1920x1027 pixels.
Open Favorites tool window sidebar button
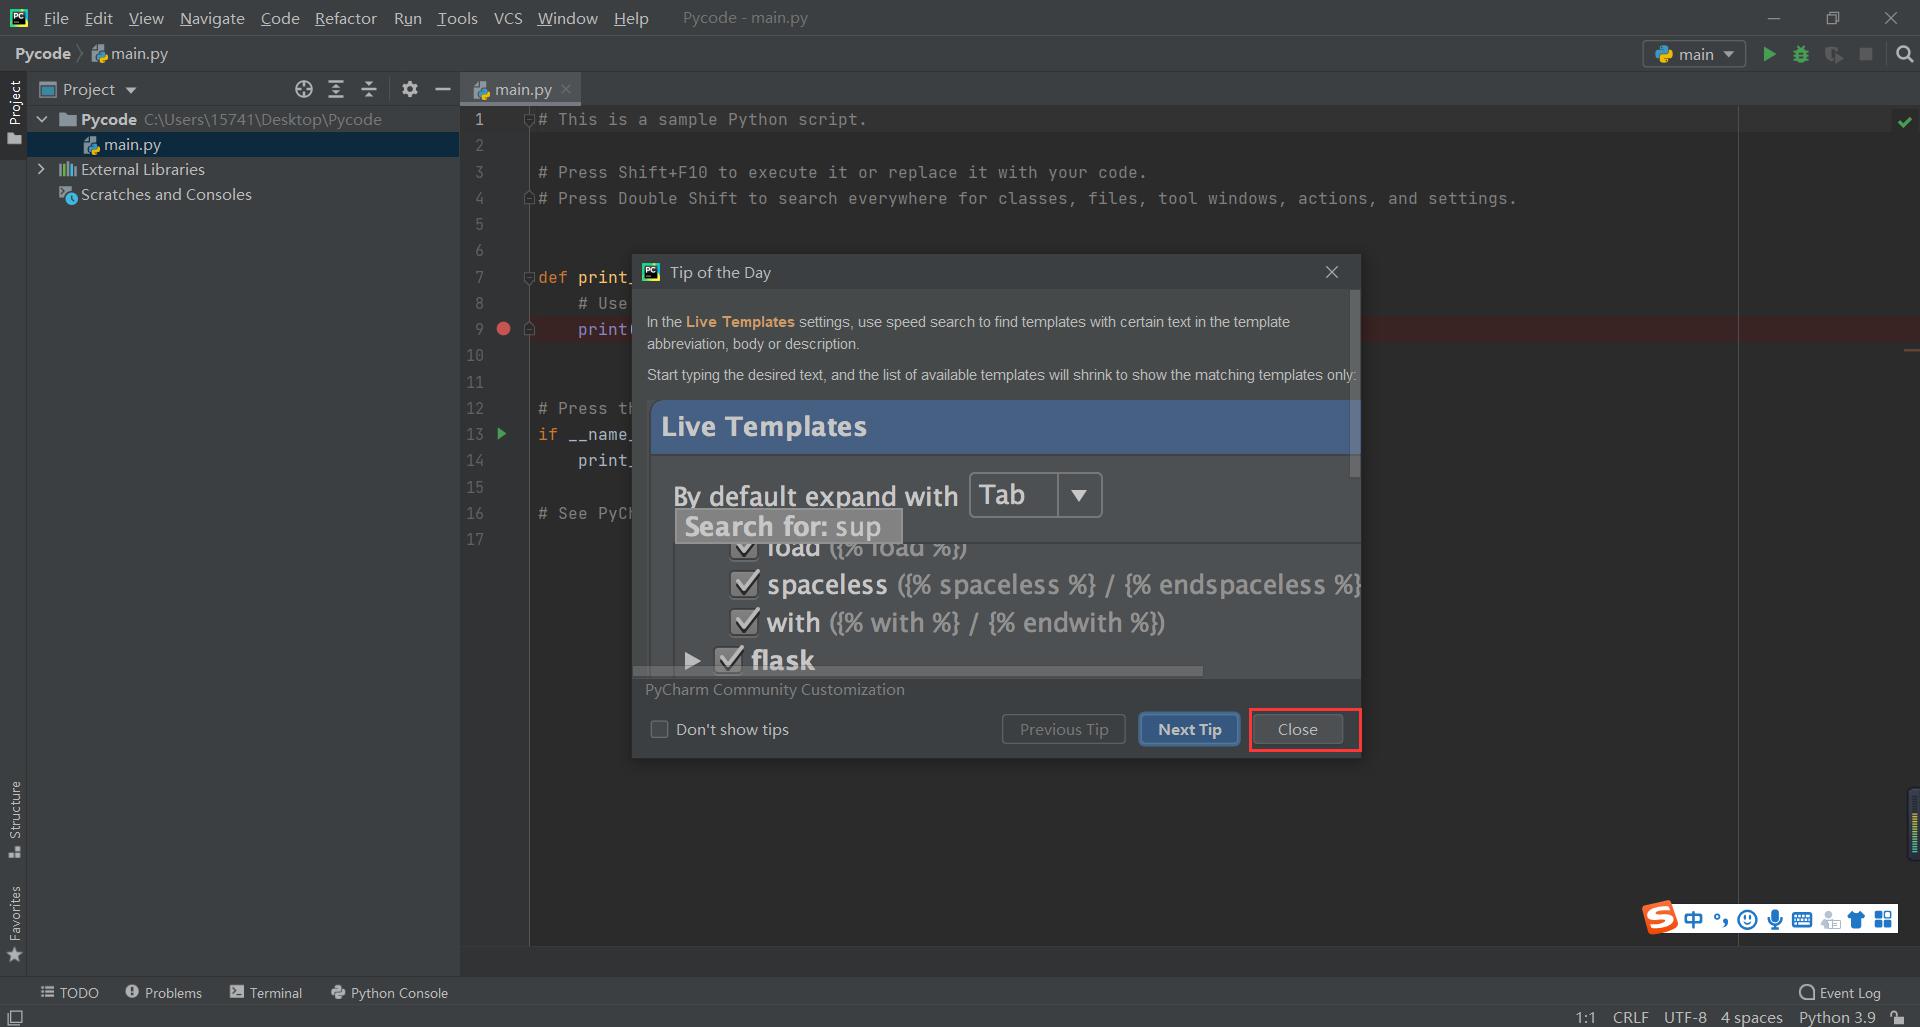point(14,924)
